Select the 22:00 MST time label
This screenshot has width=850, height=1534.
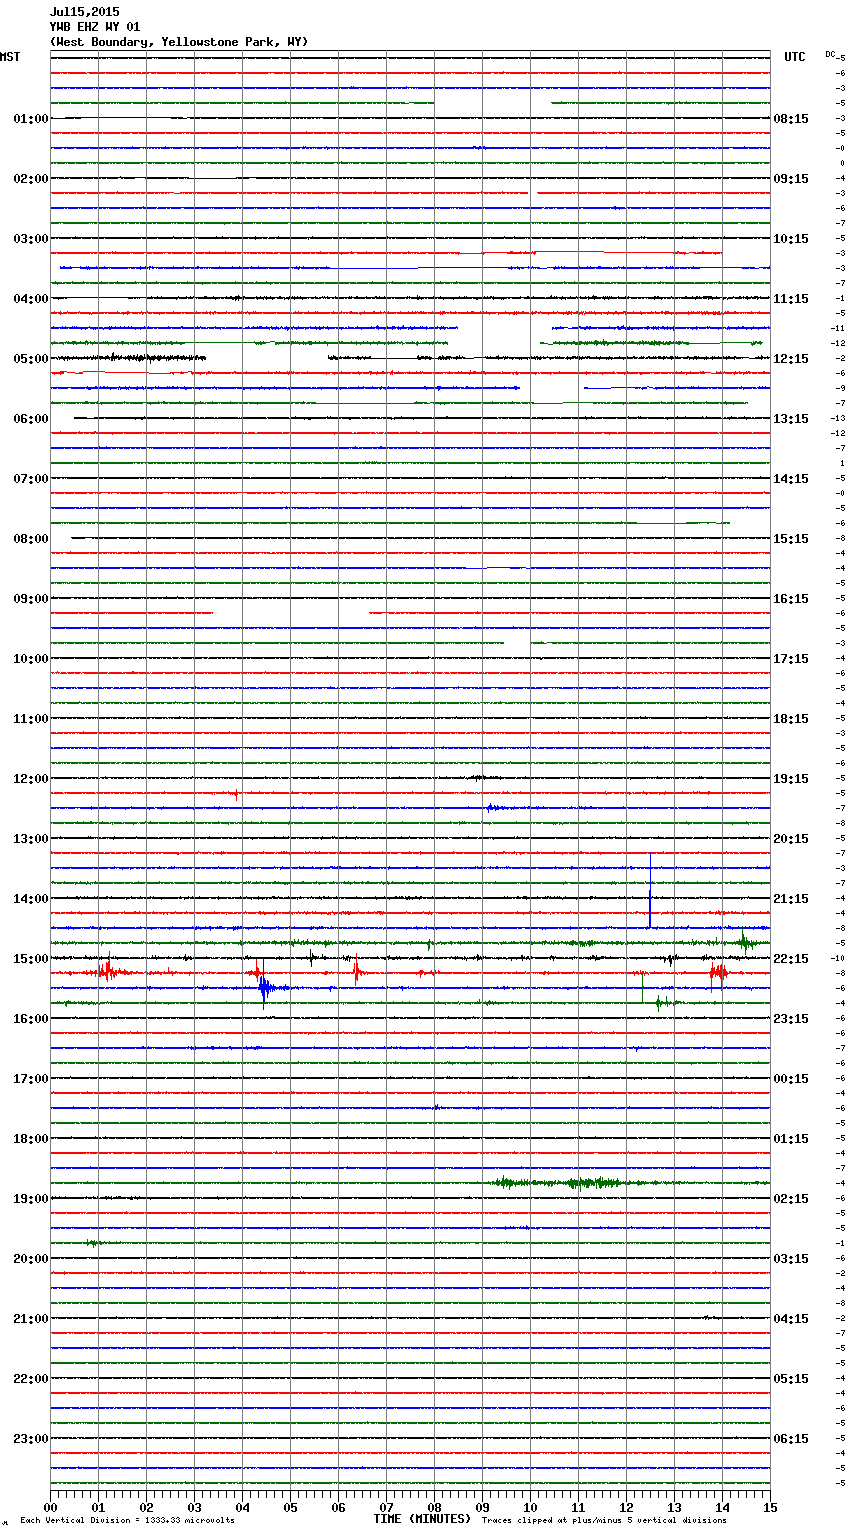[31, 1379]
